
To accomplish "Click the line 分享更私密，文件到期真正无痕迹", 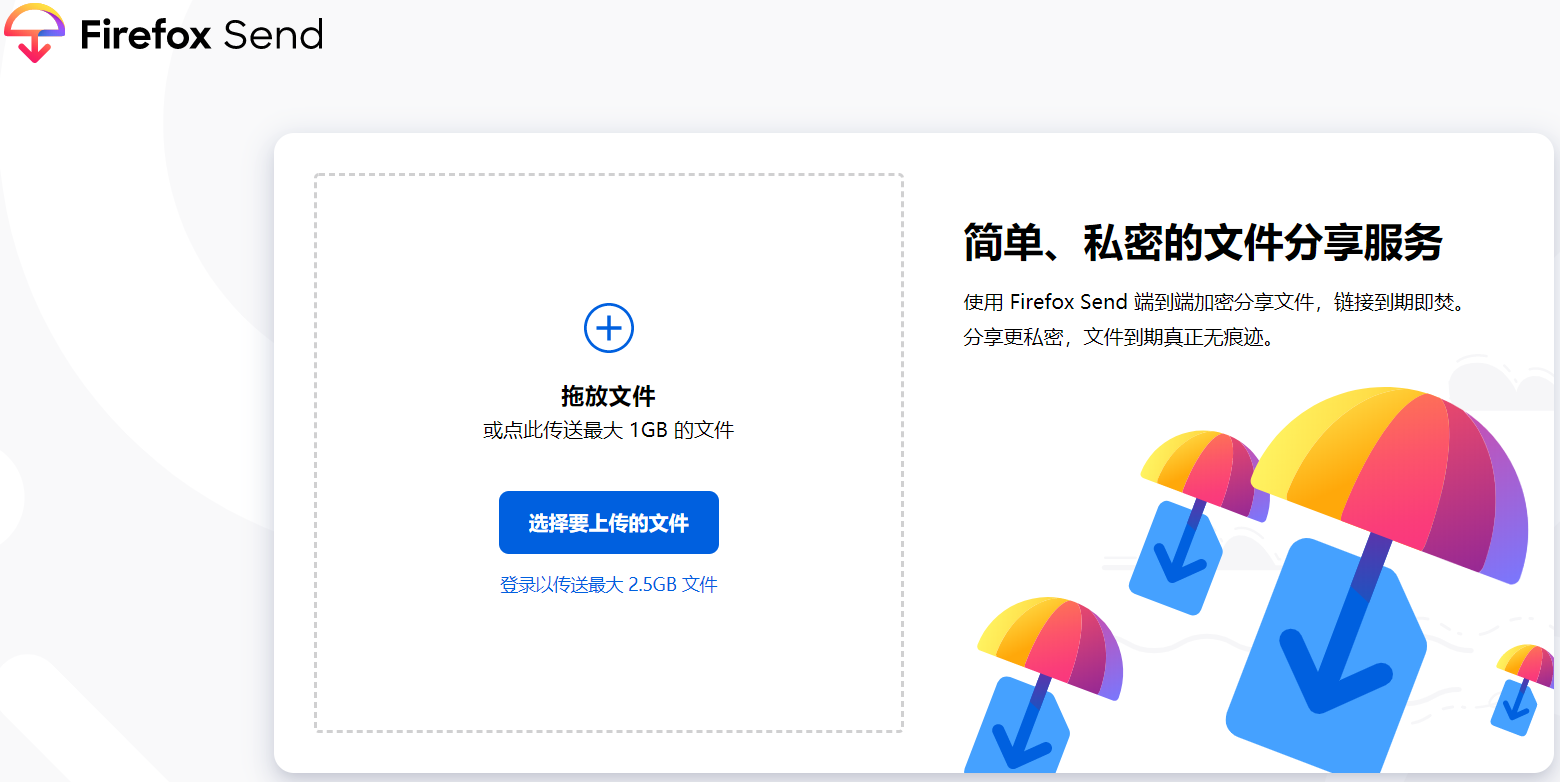I will point(1120,337).
